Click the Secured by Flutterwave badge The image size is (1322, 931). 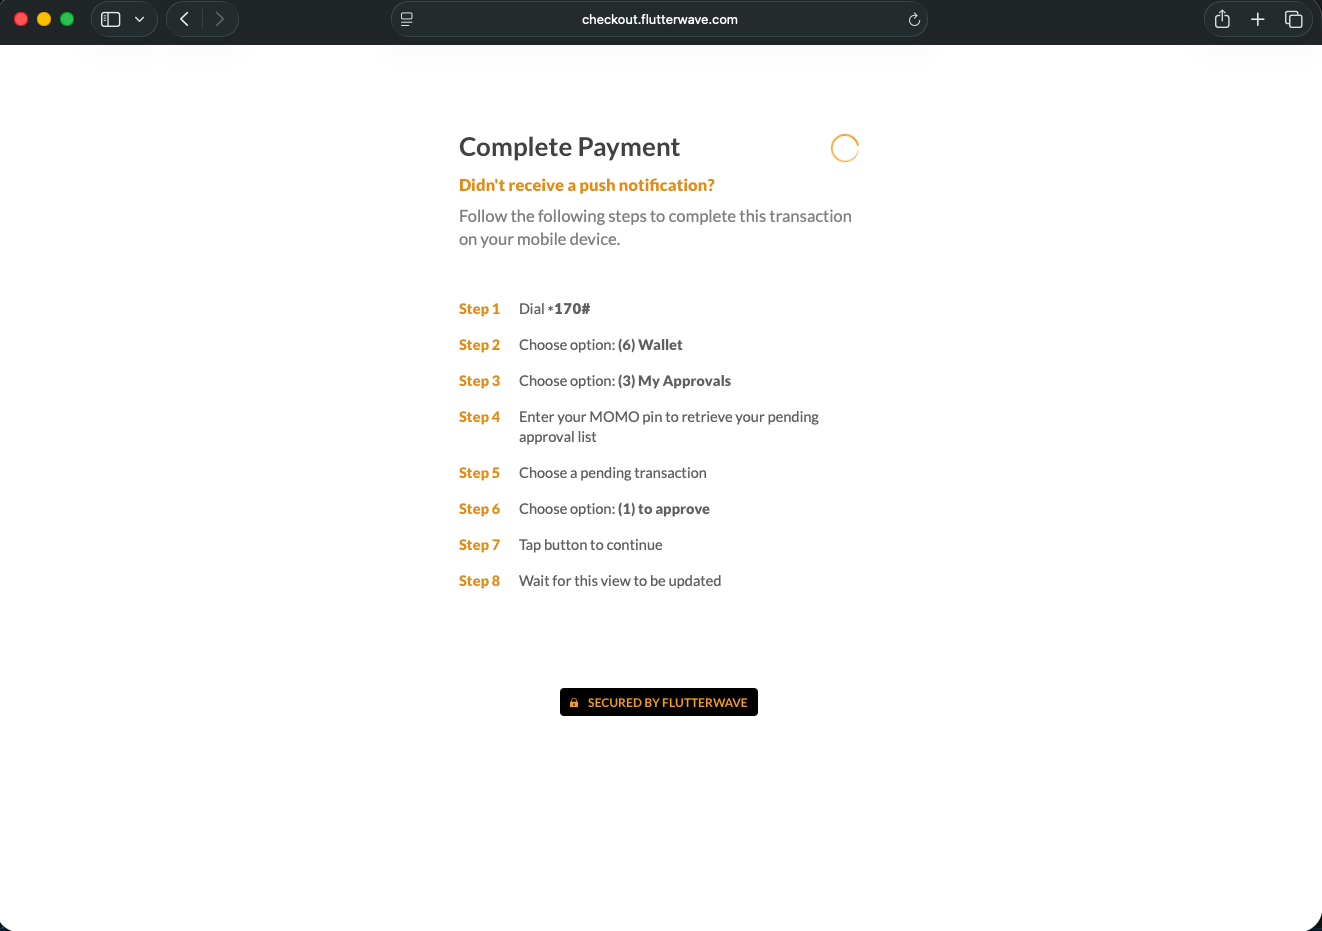[659, 702]
